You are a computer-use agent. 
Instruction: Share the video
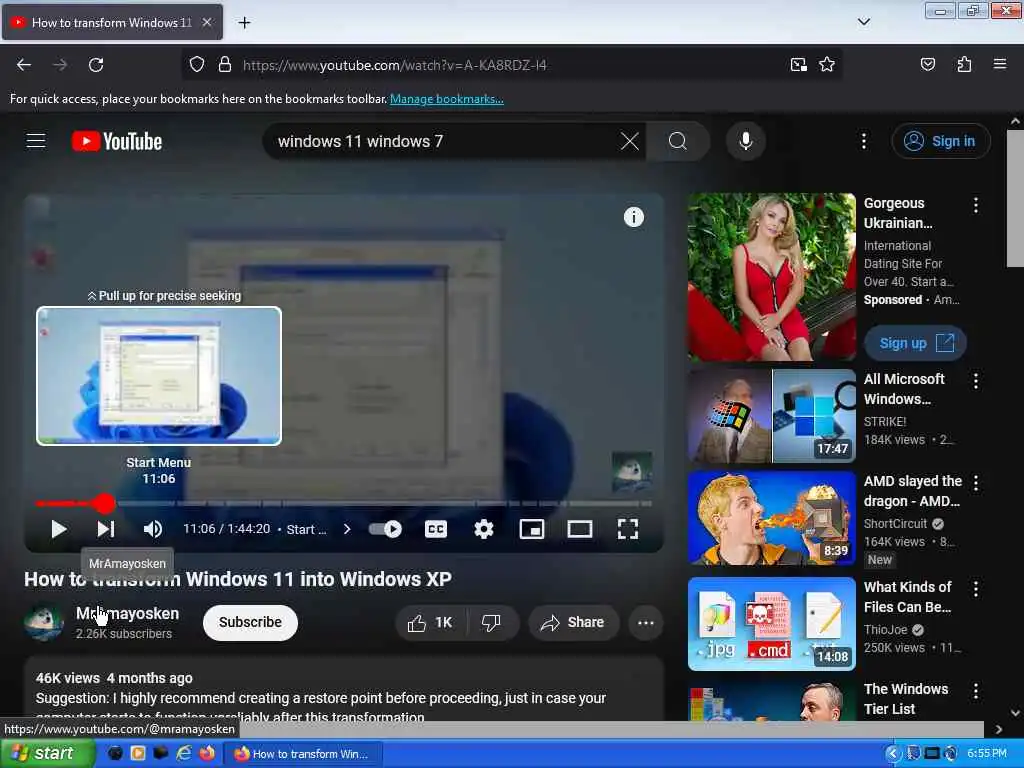click(573, 623)
